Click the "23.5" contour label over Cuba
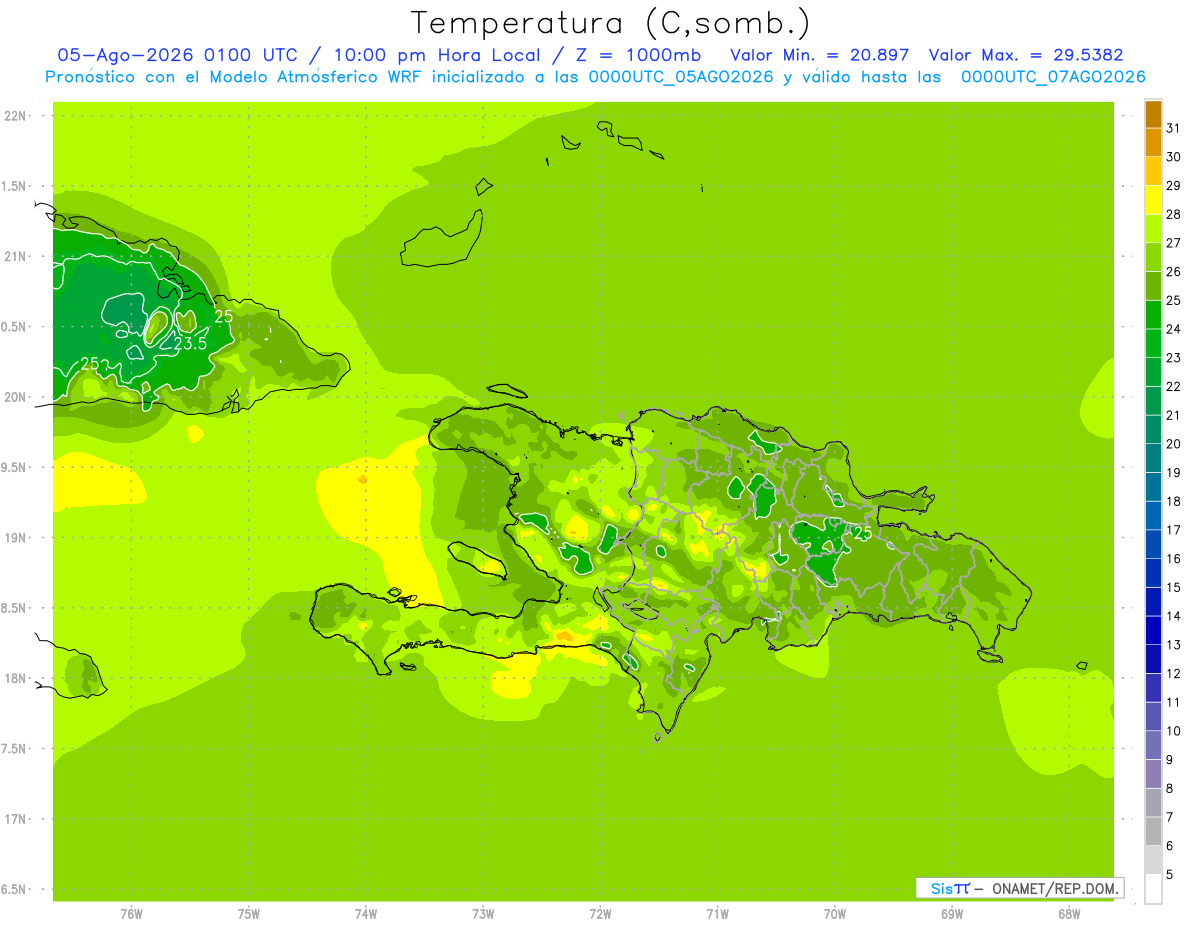The height and width of the screenshot is (927, 1200). (x=190, y=343)
